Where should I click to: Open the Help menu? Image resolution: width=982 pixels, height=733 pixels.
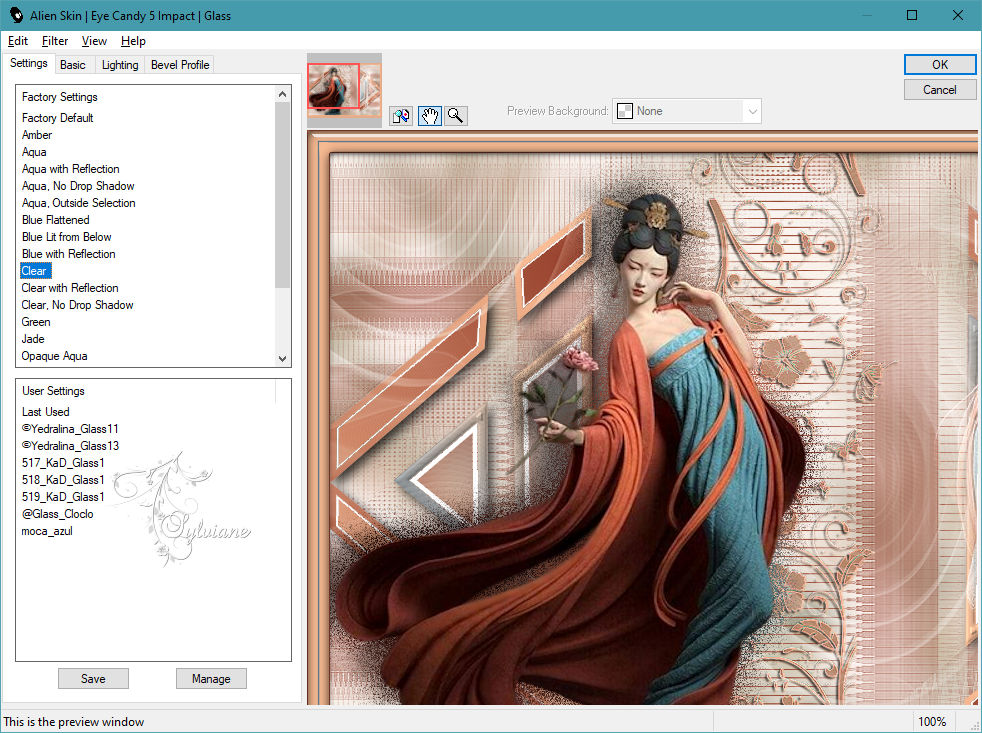click(x=133, y=41)
